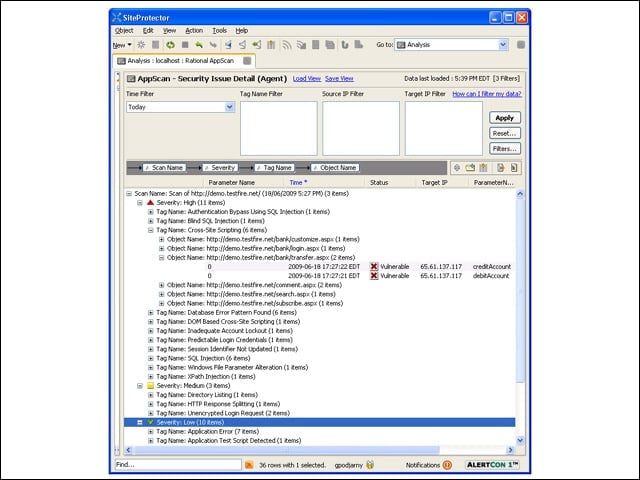This screenshot has width=640, height=480.
Task: Click the Filters... button
Action: pyautogui.click(x=505, y=149)
